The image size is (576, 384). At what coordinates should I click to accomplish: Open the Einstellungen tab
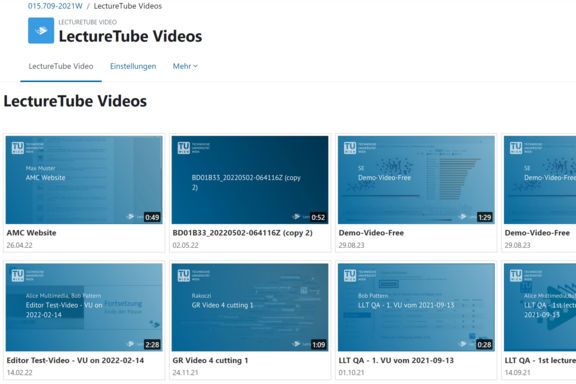tap(133, 66)
